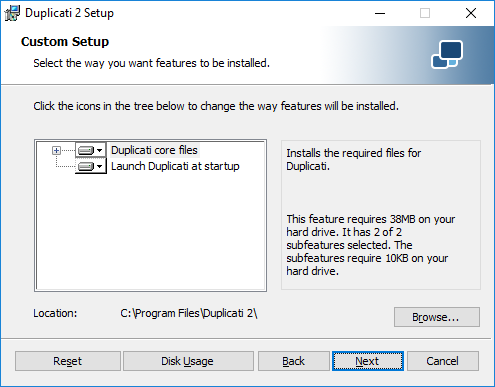This screenshot has width=495, height=387.
Task: Click the Reset button
Action: [68, 361]
